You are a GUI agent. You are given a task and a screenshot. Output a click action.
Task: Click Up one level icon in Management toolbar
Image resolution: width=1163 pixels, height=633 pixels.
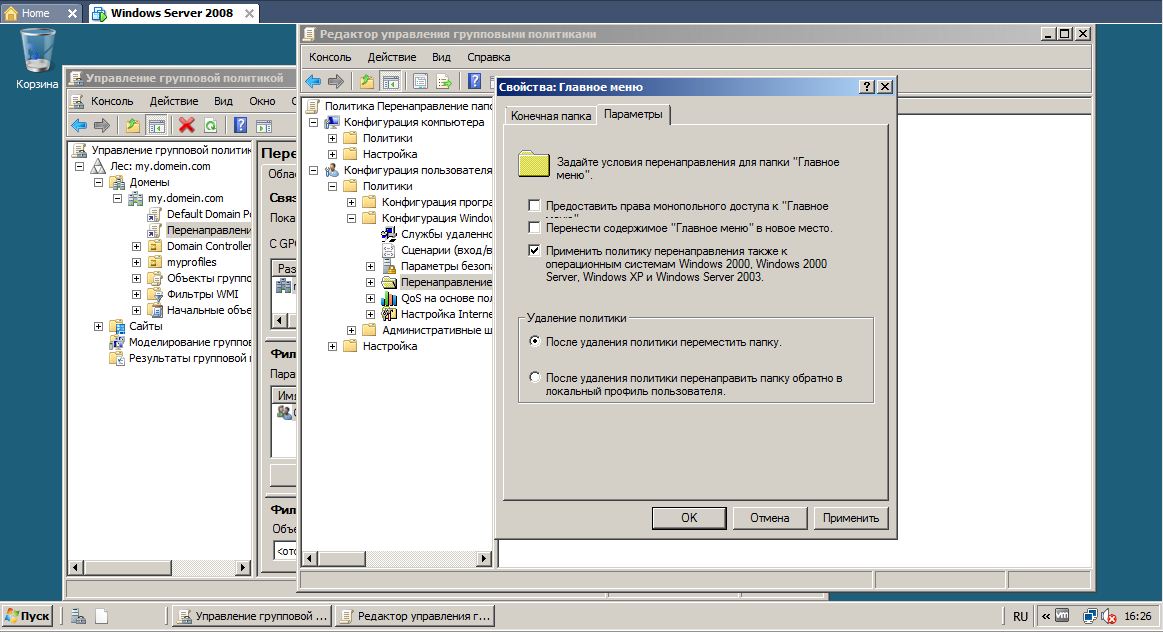coord(133,125)
